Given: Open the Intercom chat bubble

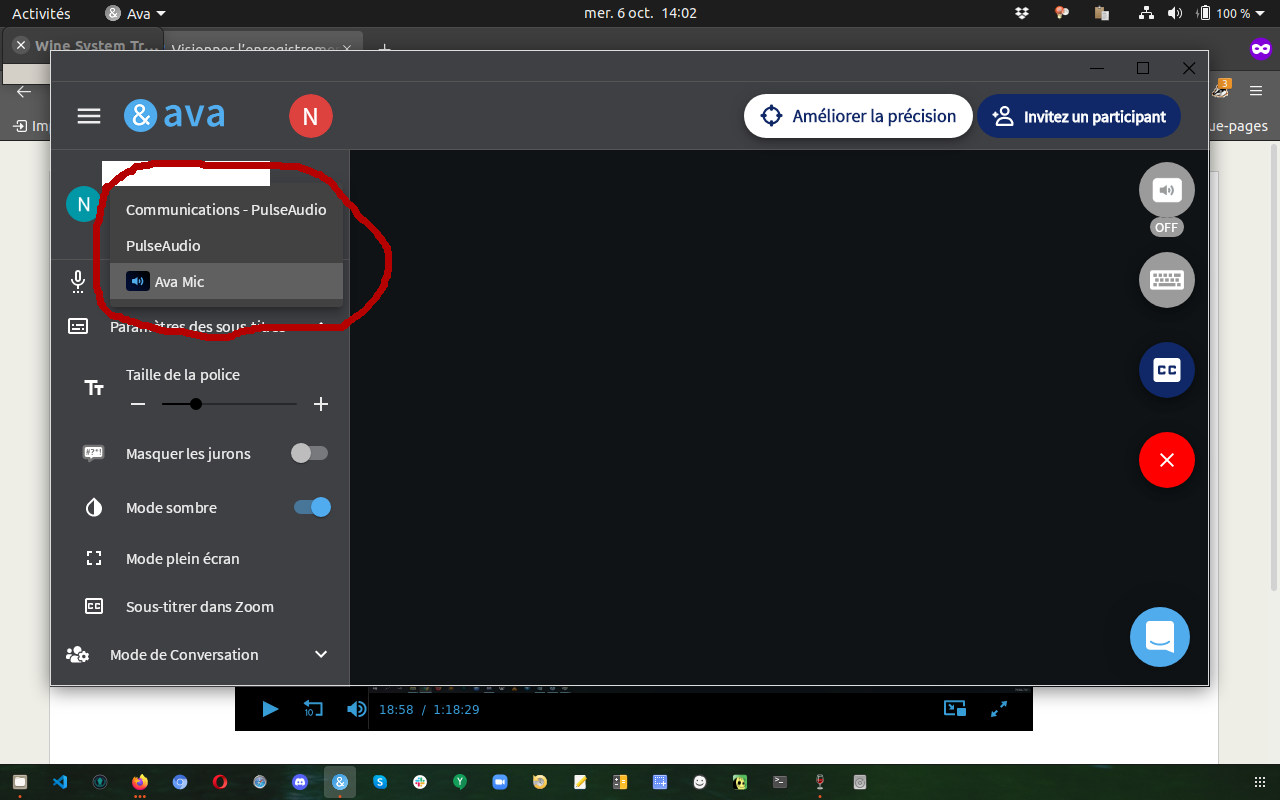Looking at the screenshot, I should 1160,637.
